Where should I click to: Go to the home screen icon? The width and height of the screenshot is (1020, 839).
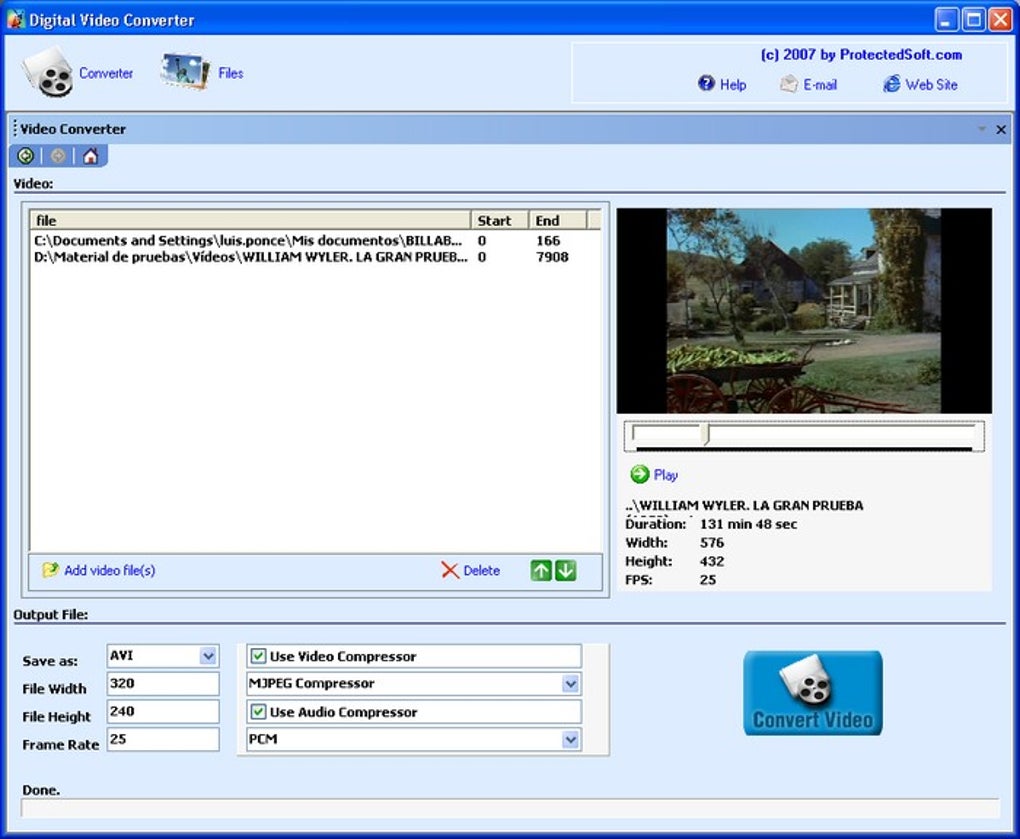[x=90, y=156]
